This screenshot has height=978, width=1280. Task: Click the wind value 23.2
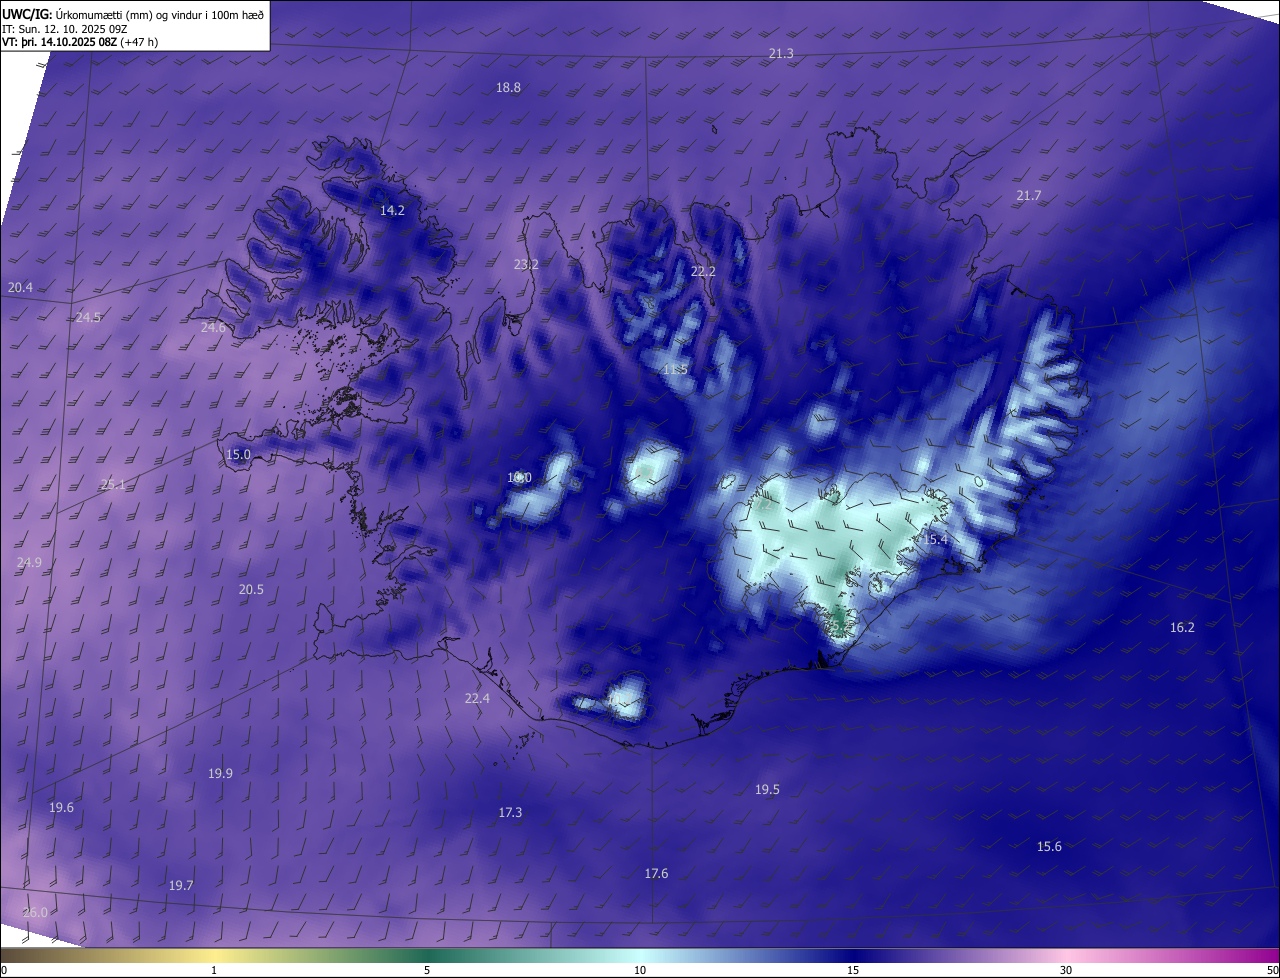point(526,264)
